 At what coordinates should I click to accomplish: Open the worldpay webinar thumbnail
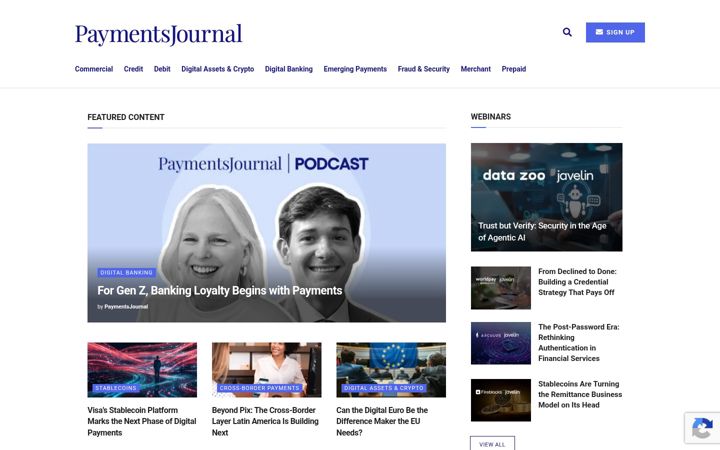[x=501, y=288]
